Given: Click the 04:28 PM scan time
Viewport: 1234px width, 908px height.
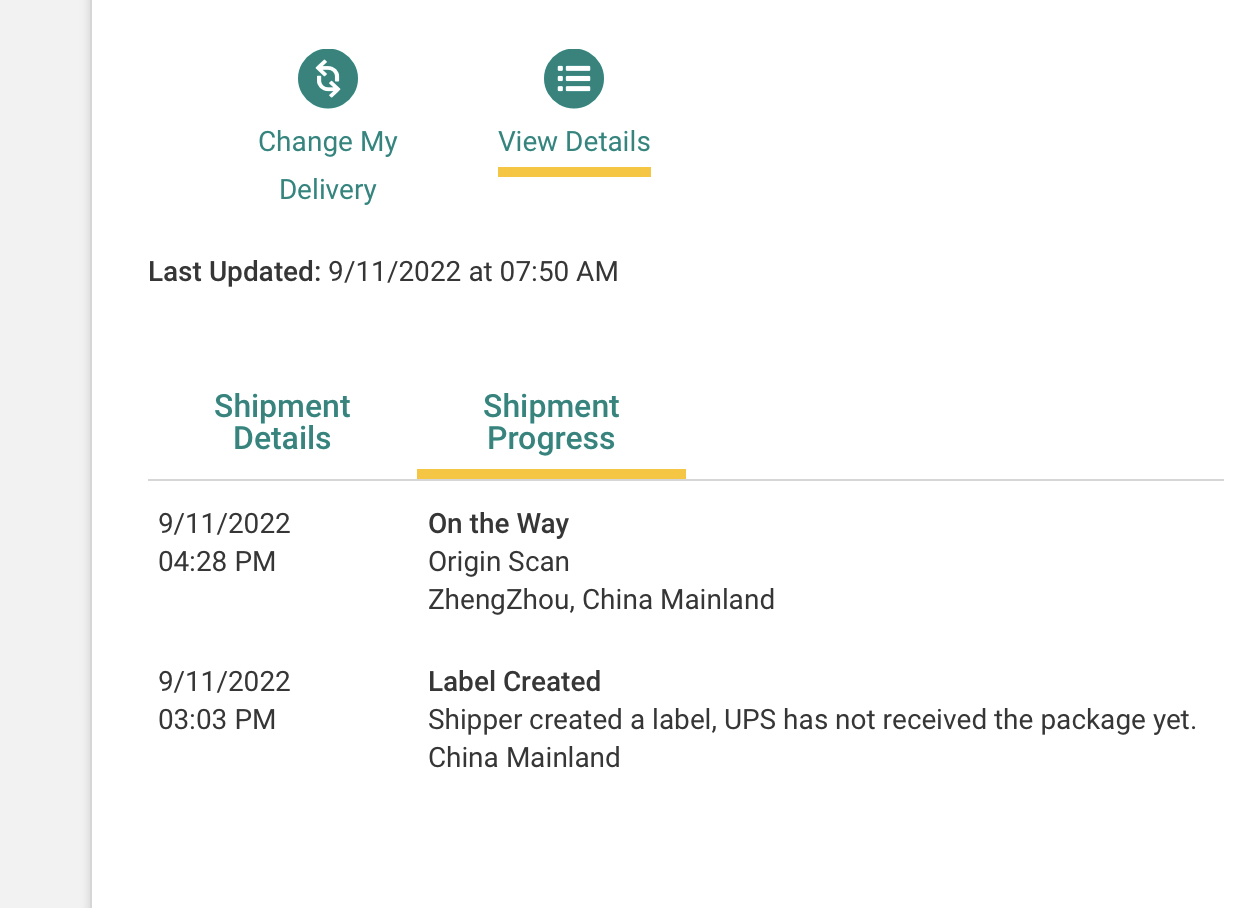Looking at the screenshot, I should click(x=217, y=562).
